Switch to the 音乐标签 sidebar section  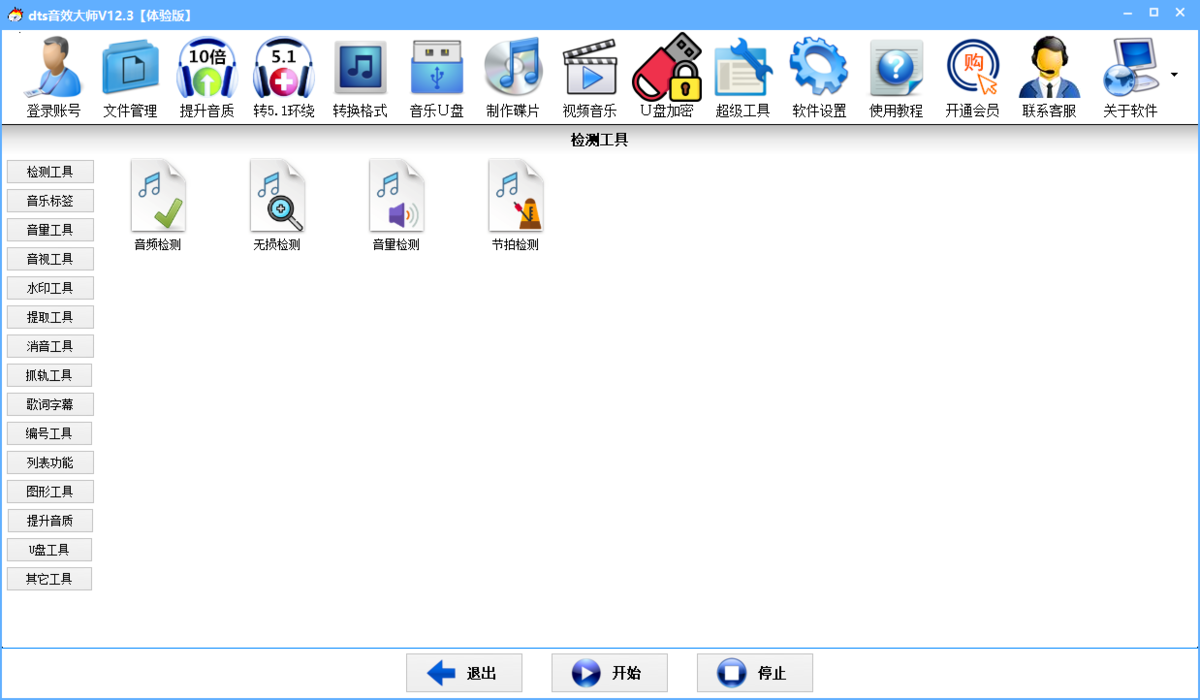click(50, 200)
